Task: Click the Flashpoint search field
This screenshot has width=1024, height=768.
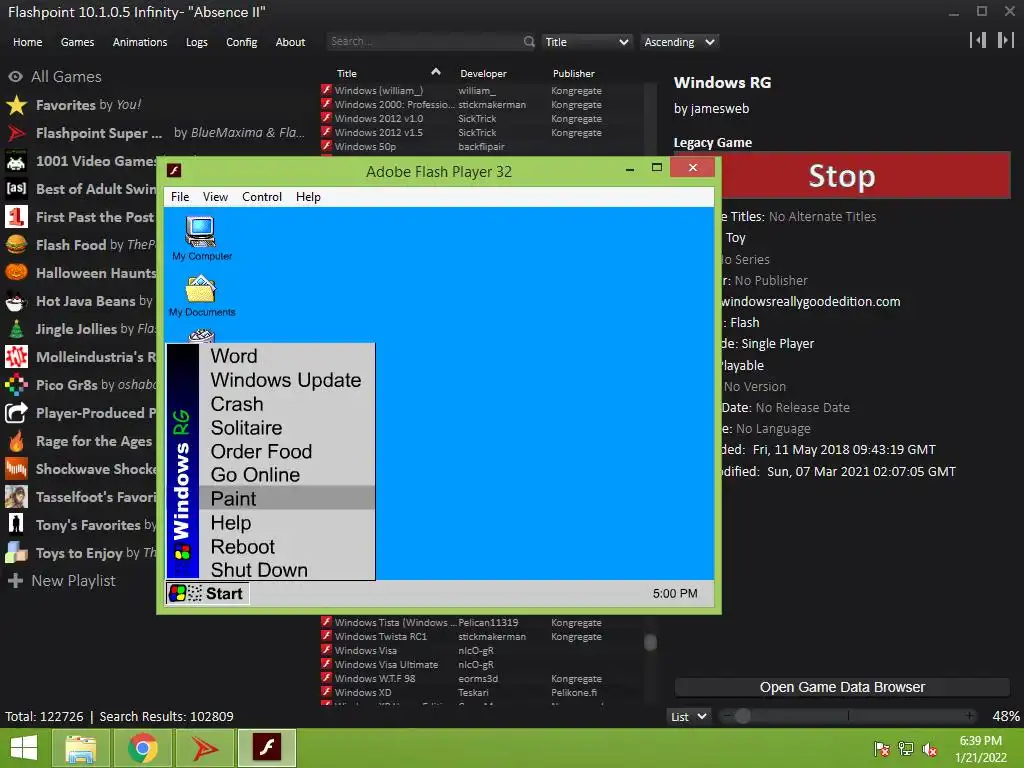Action: pos(423,41)
